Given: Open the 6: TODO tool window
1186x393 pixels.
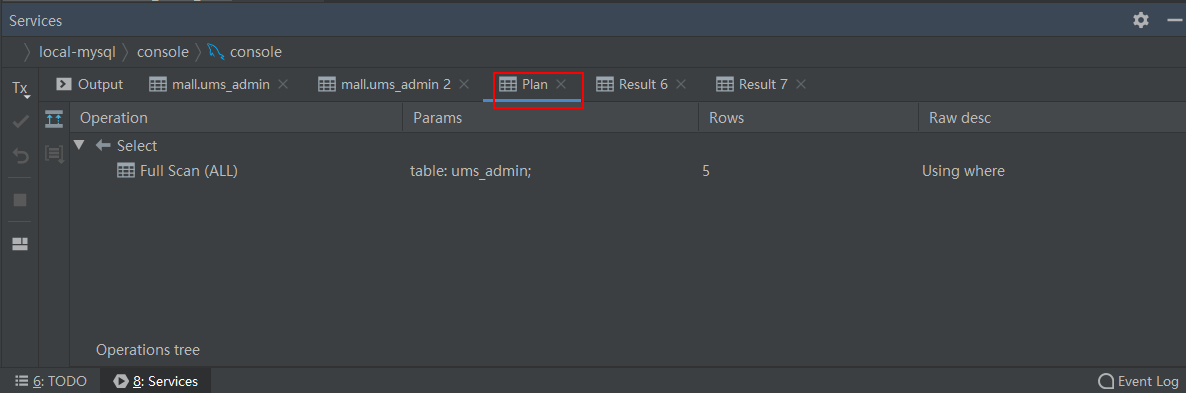Looking at the screenshot, I should 51,381.
